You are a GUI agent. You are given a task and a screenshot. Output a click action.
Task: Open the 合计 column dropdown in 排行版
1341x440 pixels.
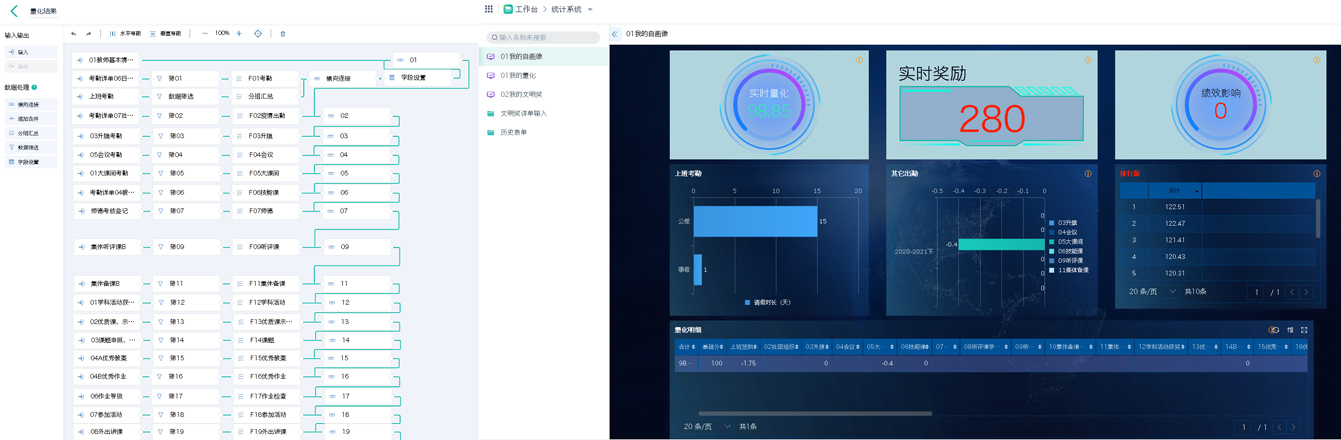tap(1197, 191)
